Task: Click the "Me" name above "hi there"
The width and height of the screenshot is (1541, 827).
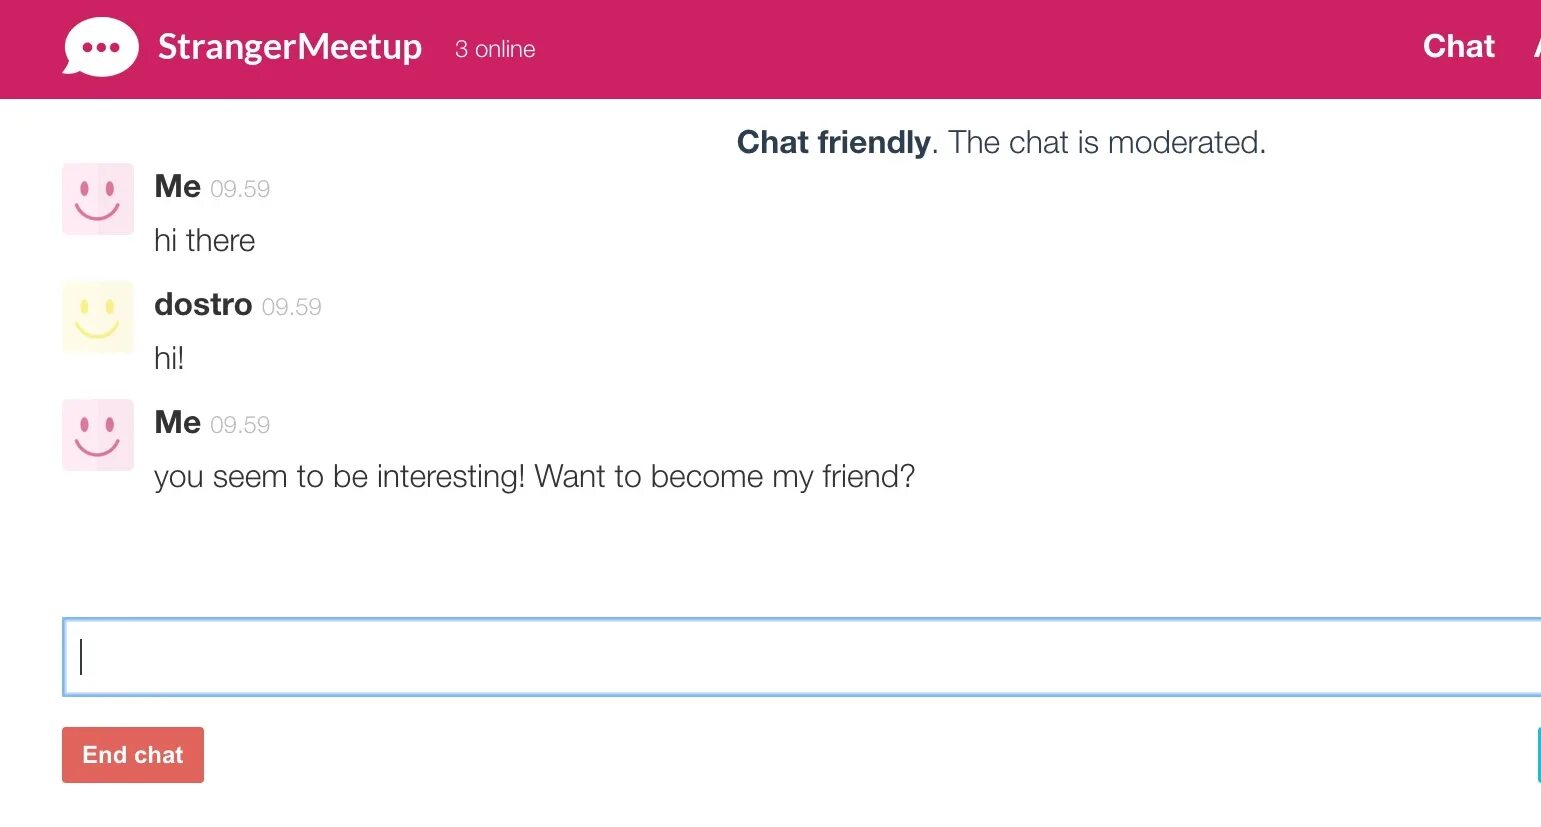Action: (178, 187)
